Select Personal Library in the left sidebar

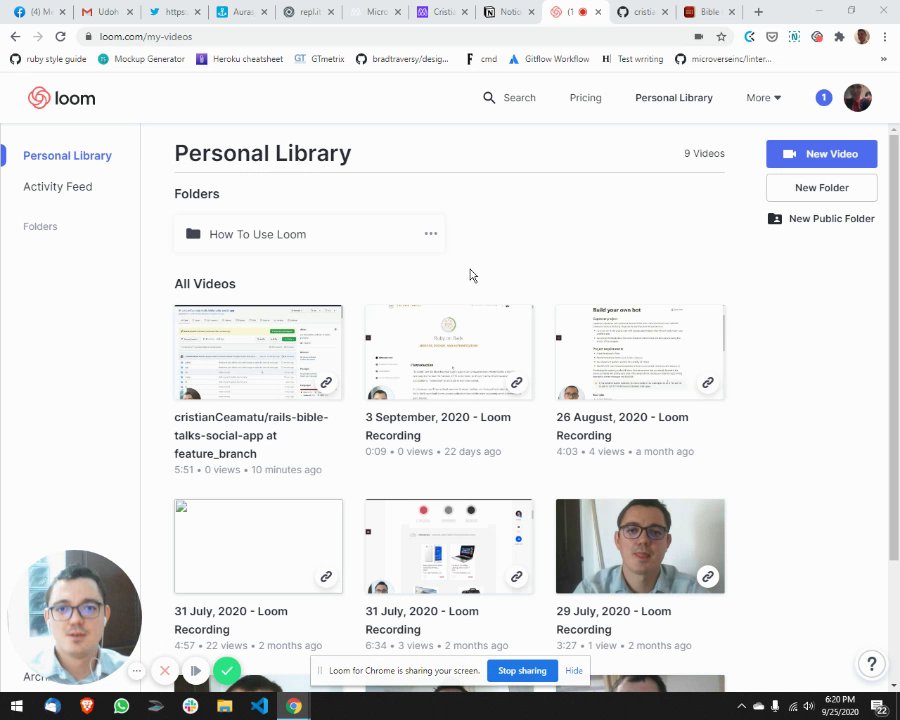(67, 156)
